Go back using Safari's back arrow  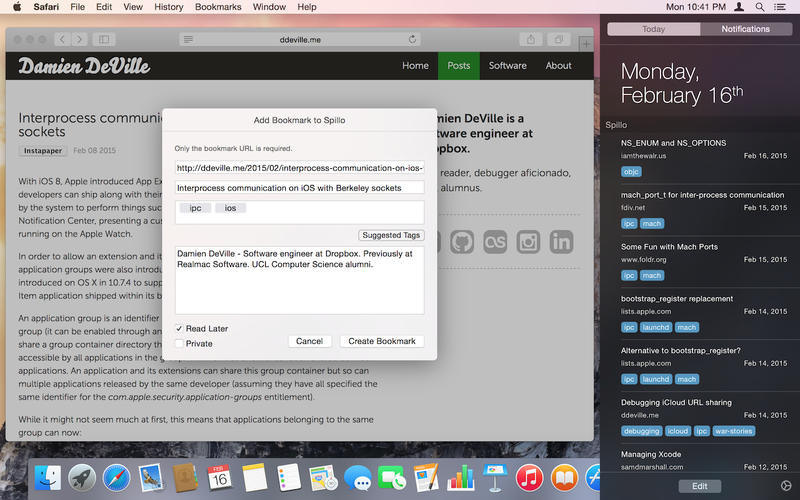(62, 39)
